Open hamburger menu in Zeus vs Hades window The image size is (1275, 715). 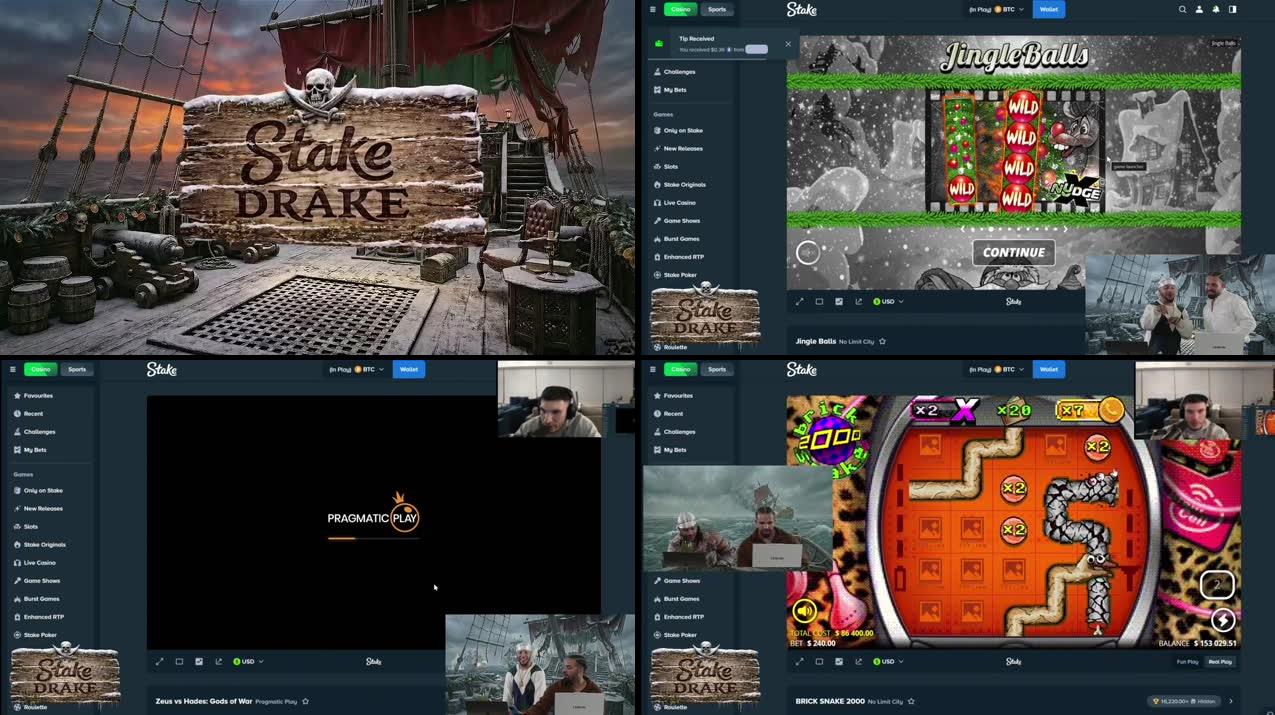(x=13, y=369)
